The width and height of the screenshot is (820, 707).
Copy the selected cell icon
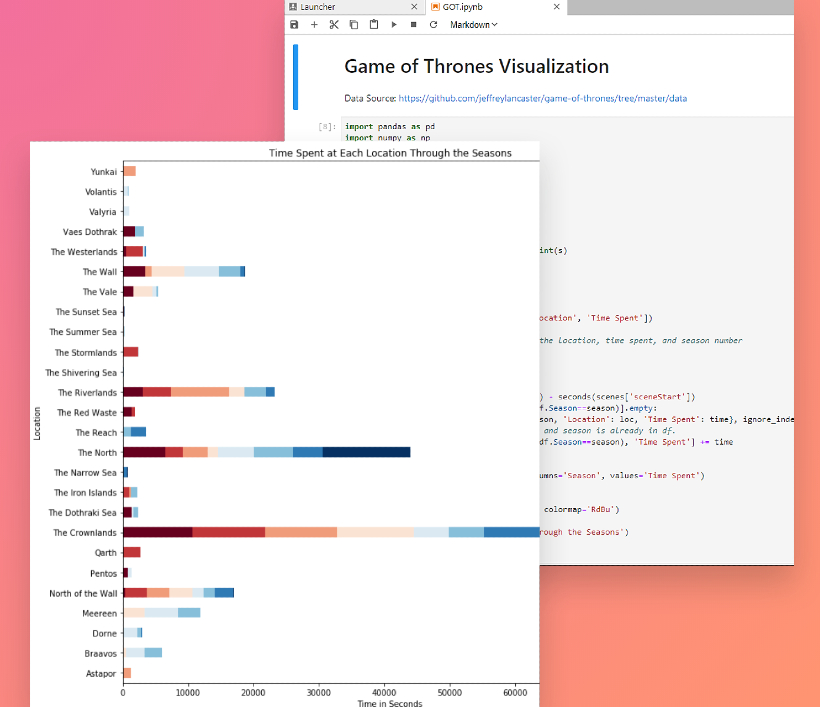point(354,25)
